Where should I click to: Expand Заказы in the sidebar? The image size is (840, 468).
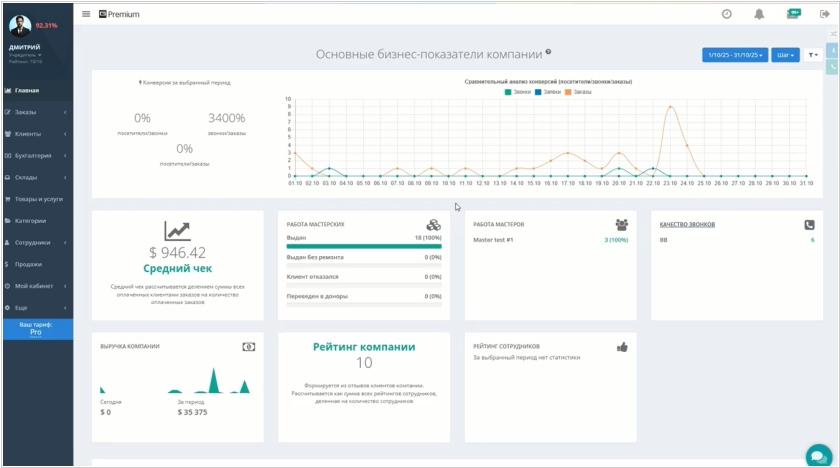click(36, 112)
